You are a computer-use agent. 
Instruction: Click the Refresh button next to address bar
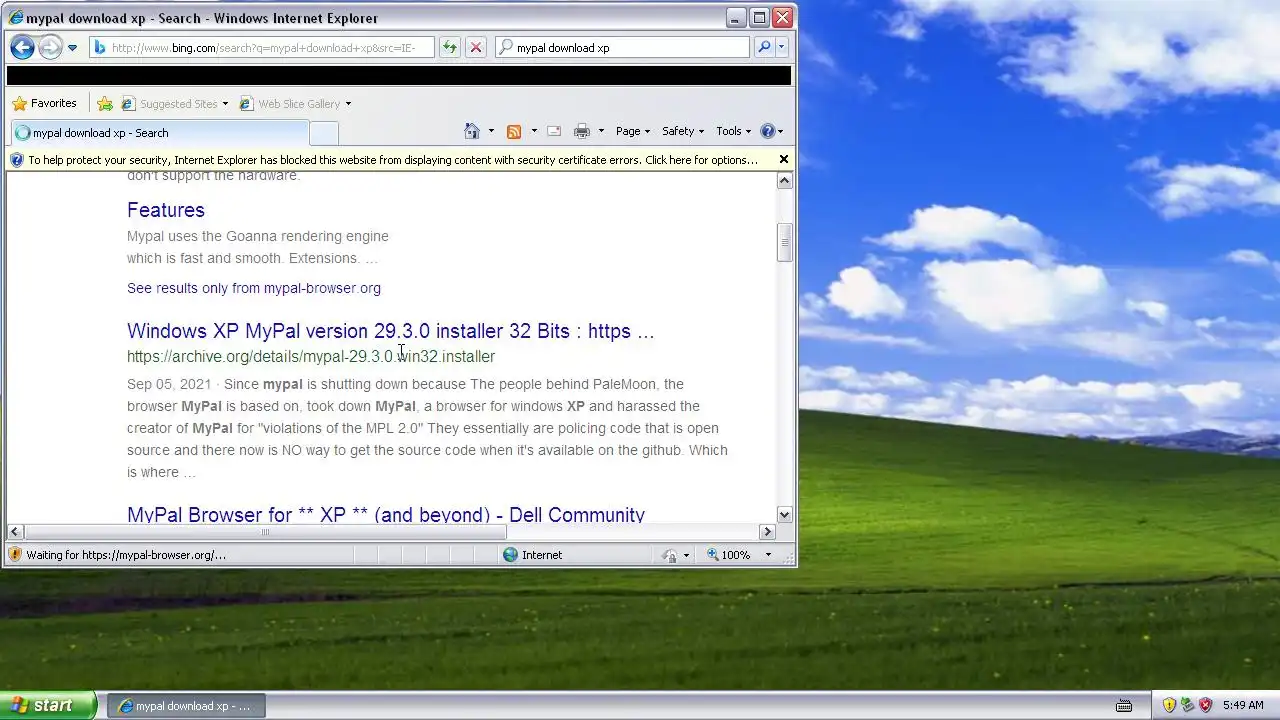450,47
